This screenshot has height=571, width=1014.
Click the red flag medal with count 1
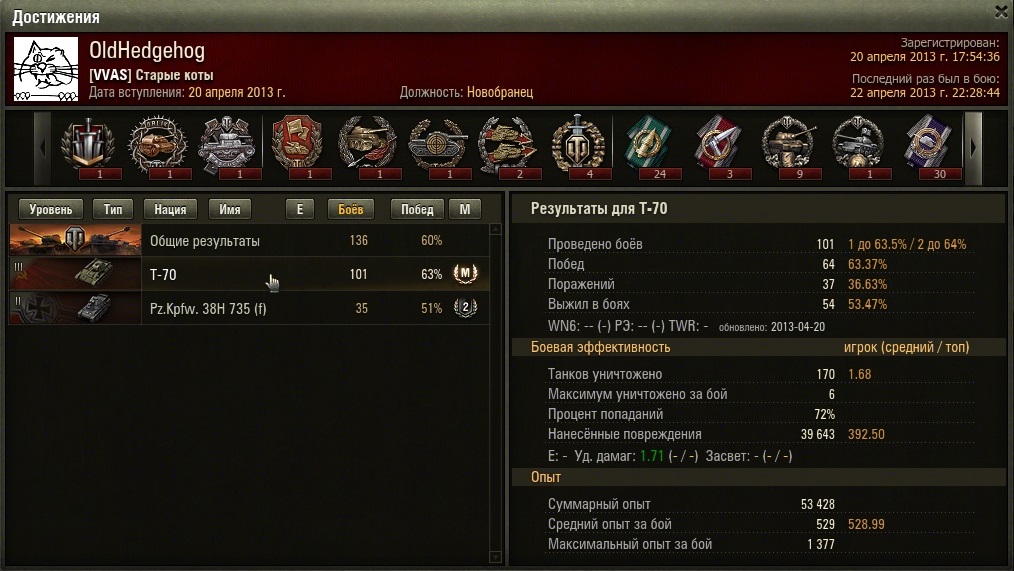pyautogui.click(x=297, y=144)
